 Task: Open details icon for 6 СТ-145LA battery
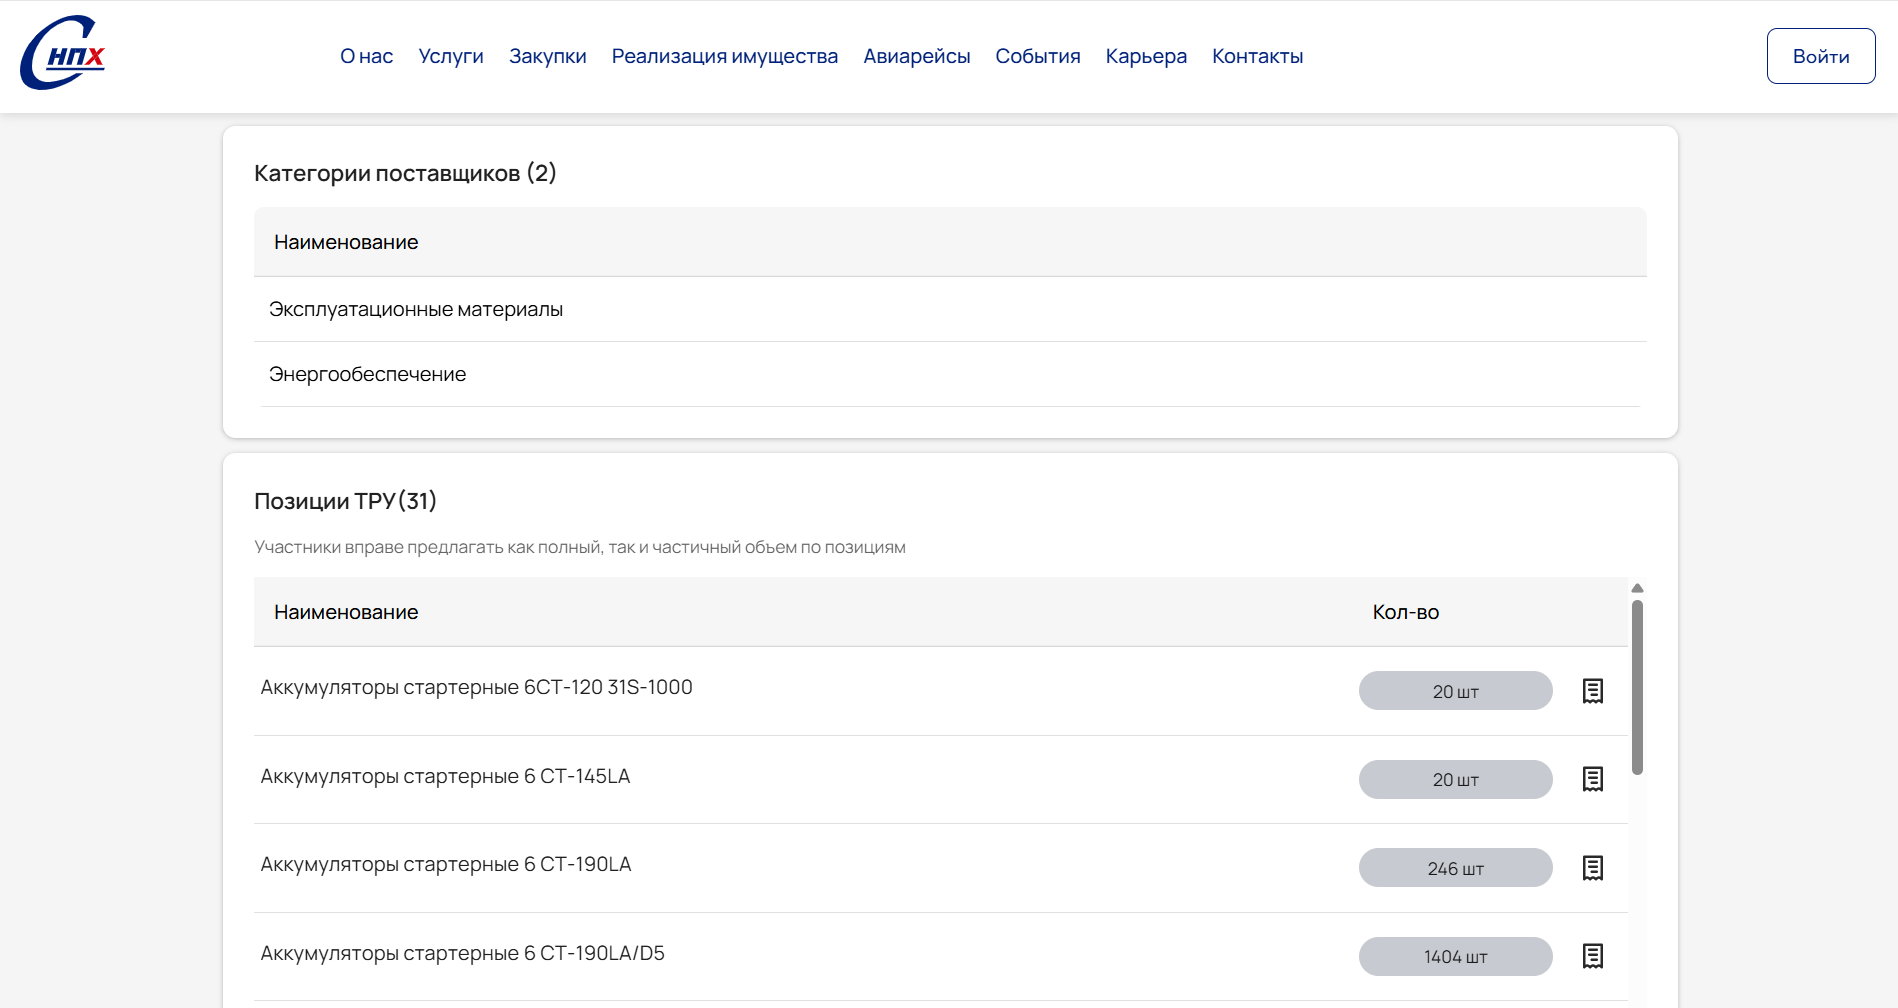click(x=1593, y=779)
